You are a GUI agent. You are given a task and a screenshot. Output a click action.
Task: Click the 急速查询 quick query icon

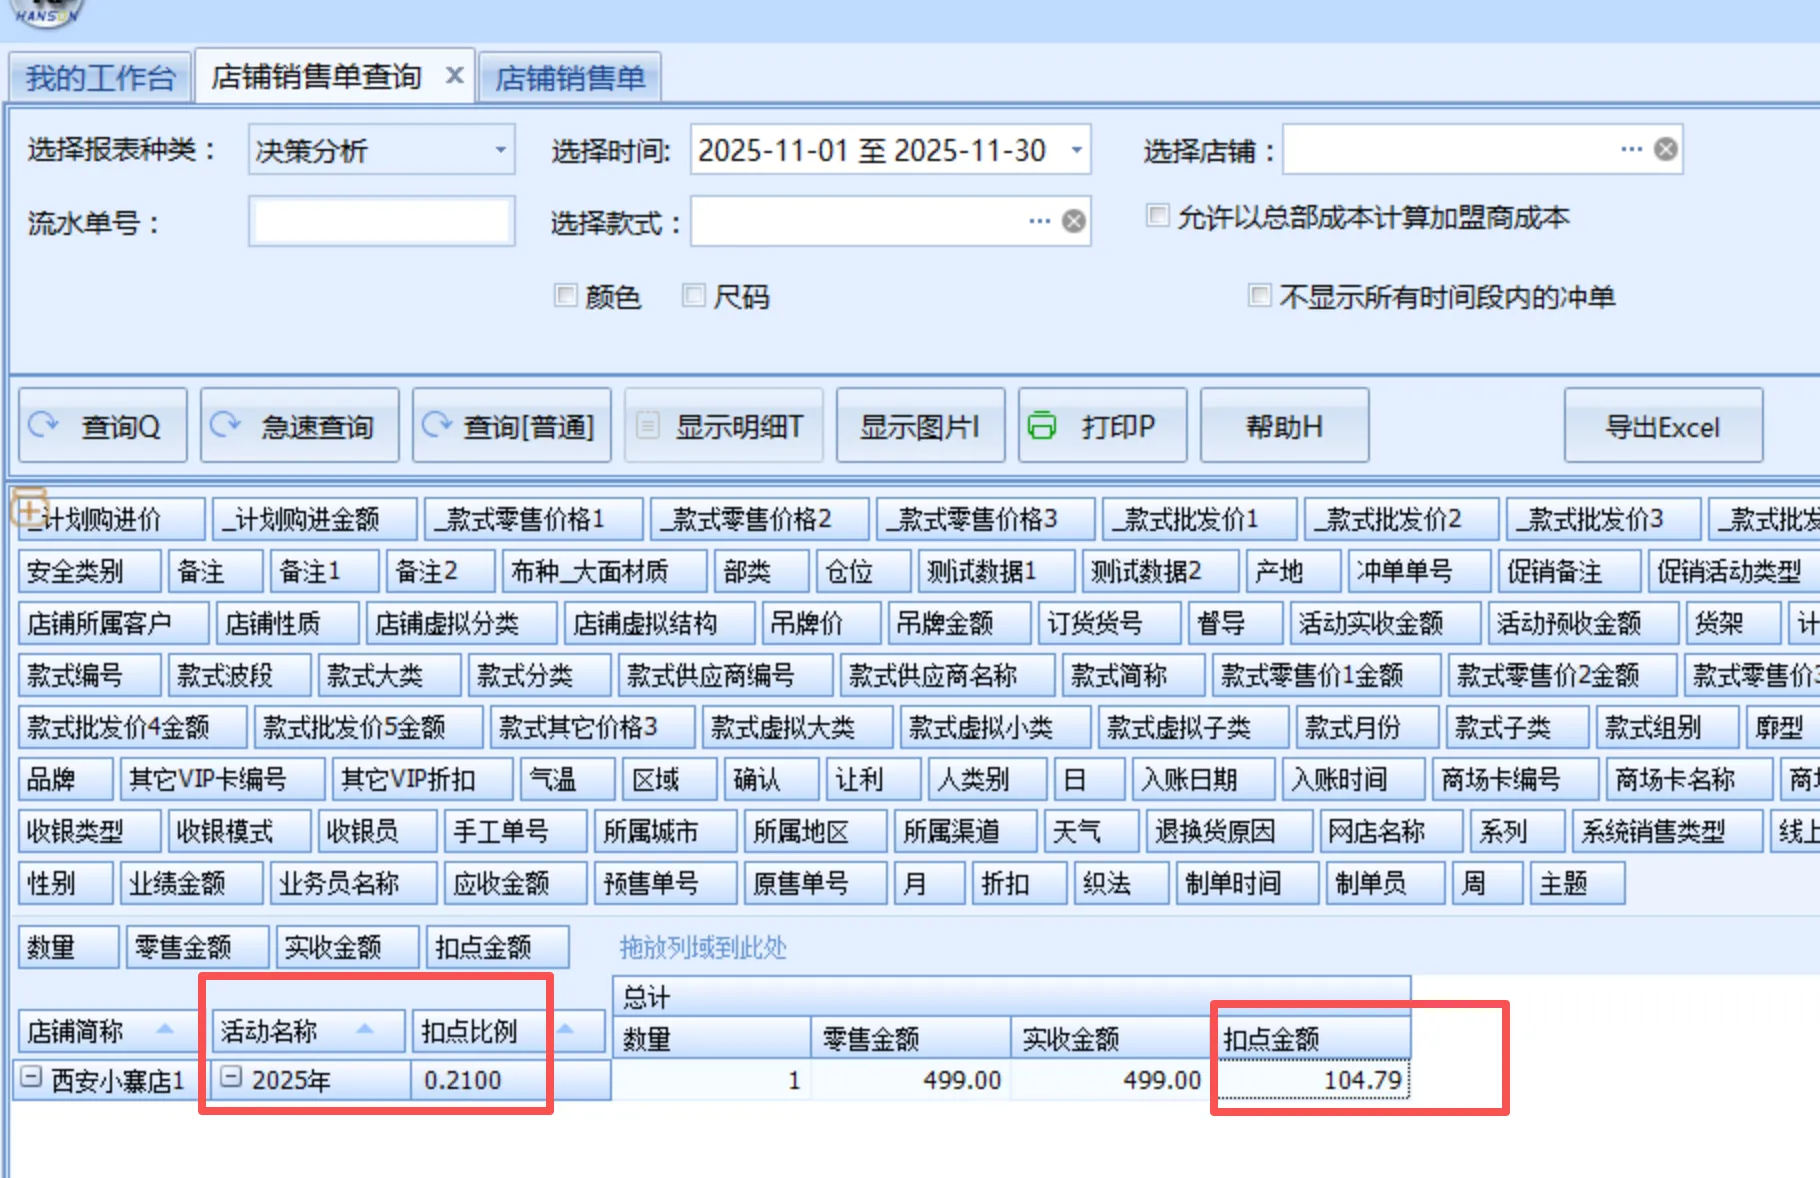tap(226, 426)
